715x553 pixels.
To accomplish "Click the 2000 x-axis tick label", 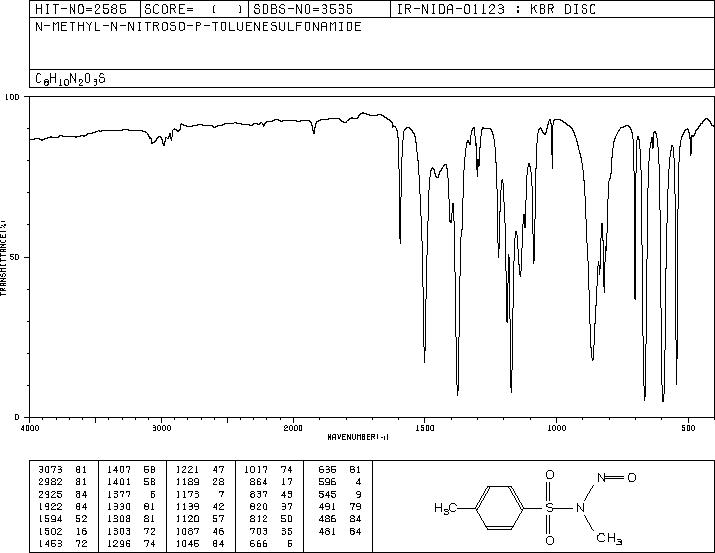I will (293, 428).
